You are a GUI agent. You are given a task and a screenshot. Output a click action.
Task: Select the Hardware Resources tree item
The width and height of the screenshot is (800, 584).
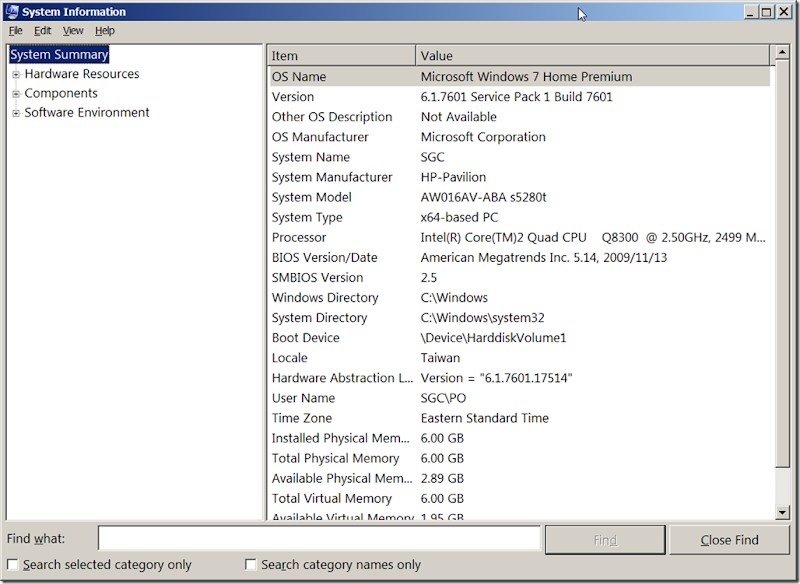click(x=82, y=74)
